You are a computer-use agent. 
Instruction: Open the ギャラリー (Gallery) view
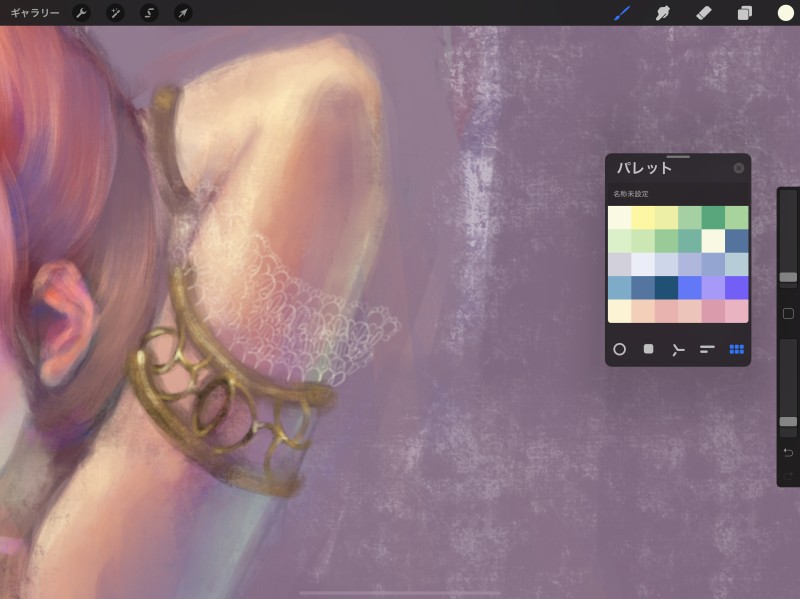coord(35,13)
